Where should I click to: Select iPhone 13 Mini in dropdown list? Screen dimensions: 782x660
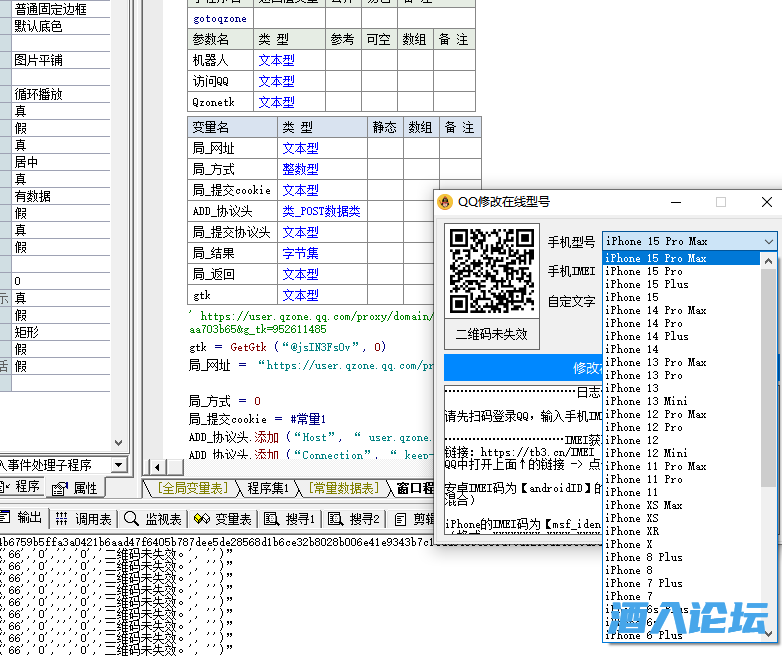645,401
